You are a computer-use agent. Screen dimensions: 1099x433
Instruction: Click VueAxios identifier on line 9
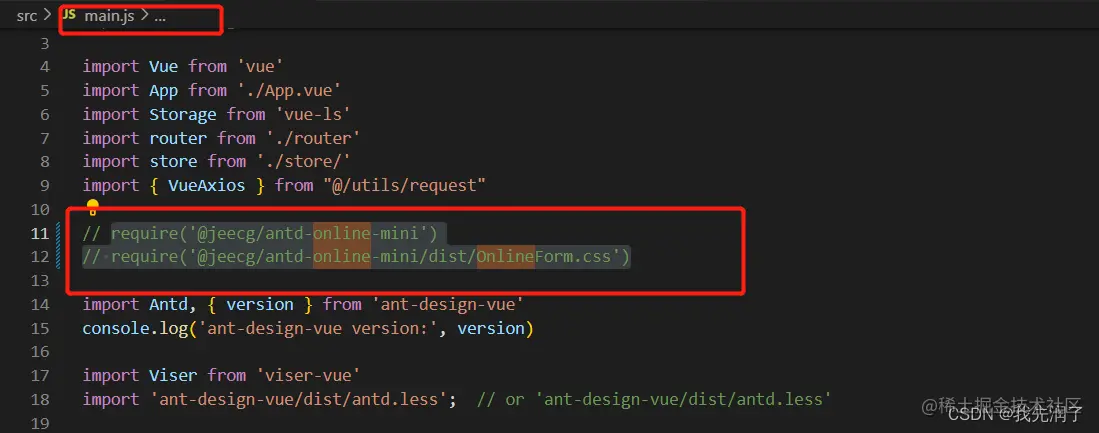click(207, 186)
